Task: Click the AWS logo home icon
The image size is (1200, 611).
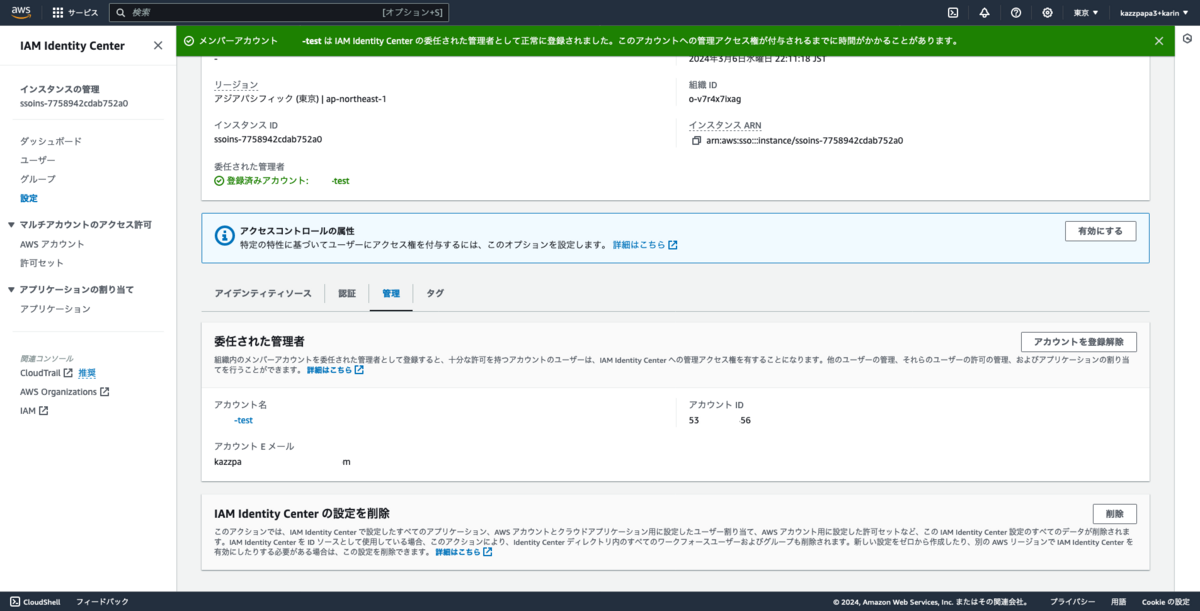Action: pyautogui.click(x=22, y=12)
